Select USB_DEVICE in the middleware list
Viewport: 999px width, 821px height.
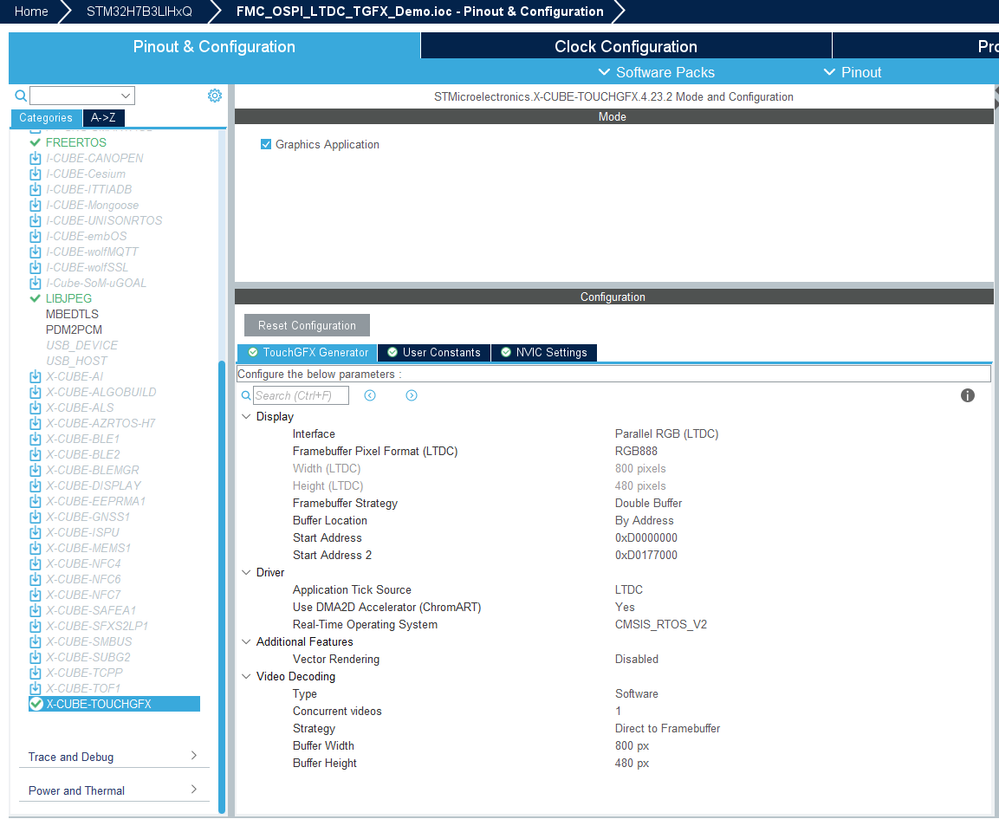[82, 345]
